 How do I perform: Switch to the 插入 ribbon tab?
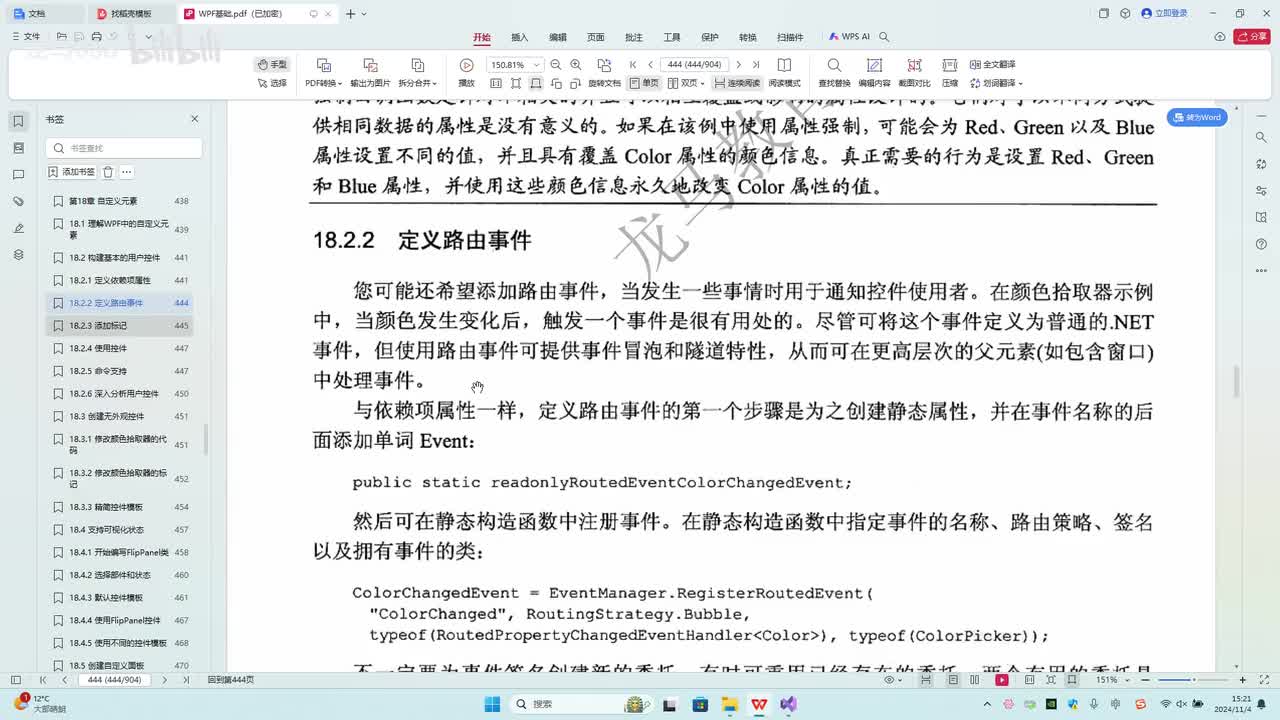(519, 37)
